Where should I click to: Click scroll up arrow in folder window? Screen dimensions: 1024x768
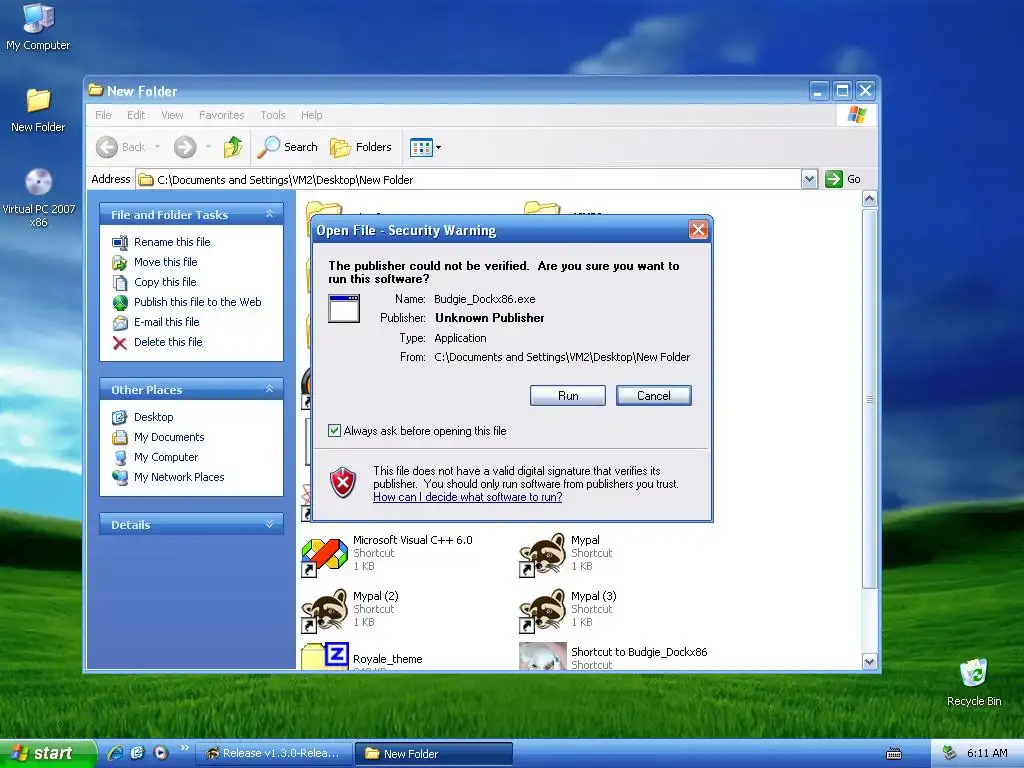point(869,199)
